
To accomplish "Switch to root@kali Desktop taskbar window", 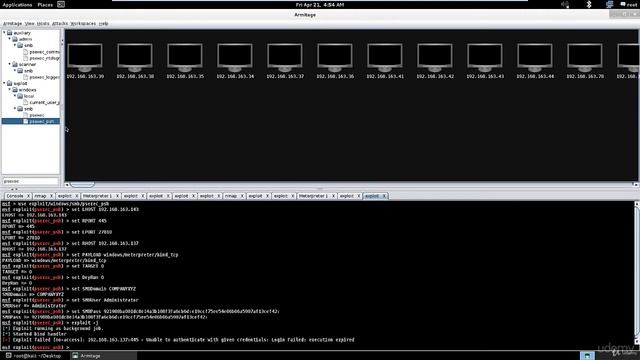I will 33,356.
